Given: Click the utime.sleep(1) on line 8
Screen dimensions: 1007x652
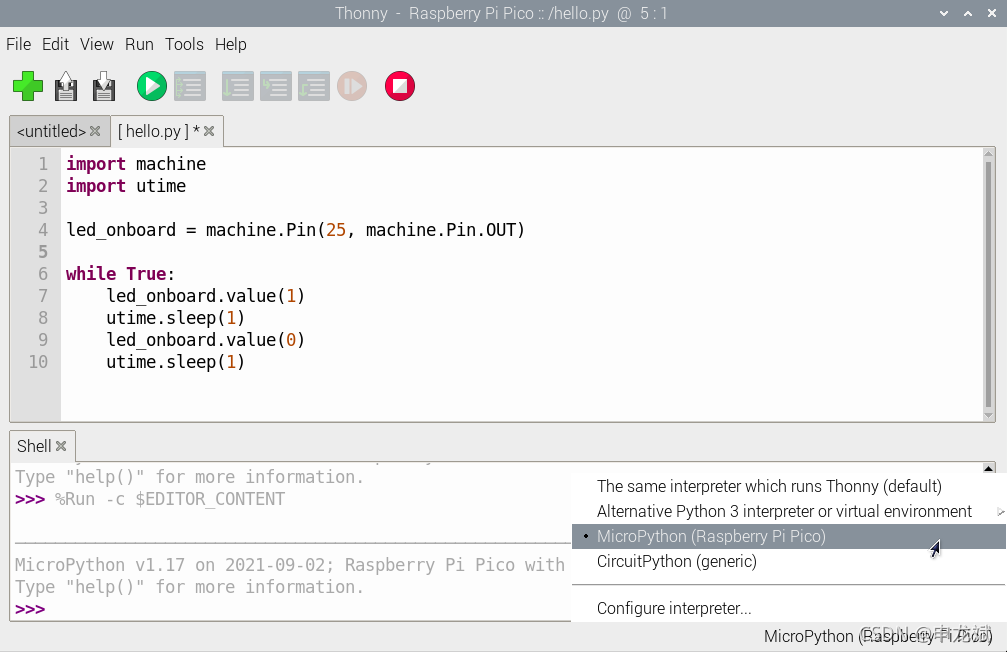Looking at the screenshot, I should 175,317.
